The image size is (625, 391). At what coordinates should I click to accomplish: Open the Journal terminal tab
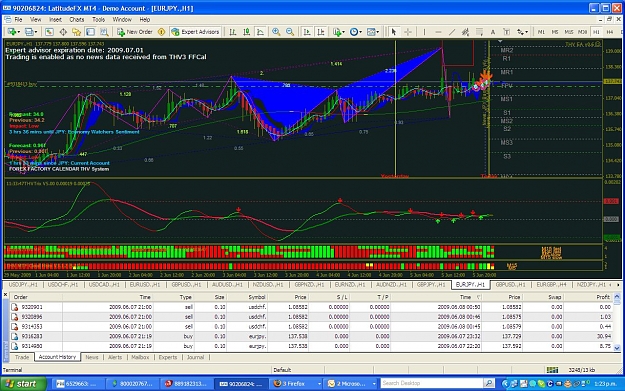coord(195,357)
